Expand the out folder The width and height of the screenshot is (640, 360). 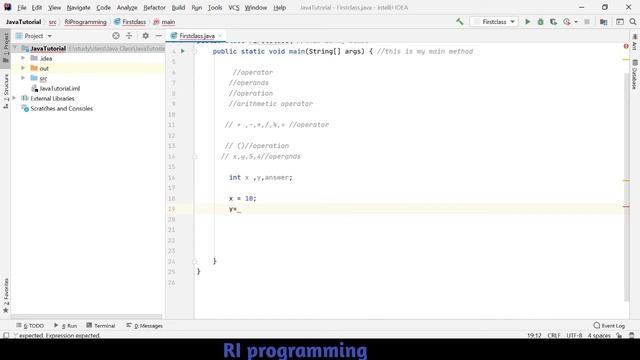(x=23, y=68)
